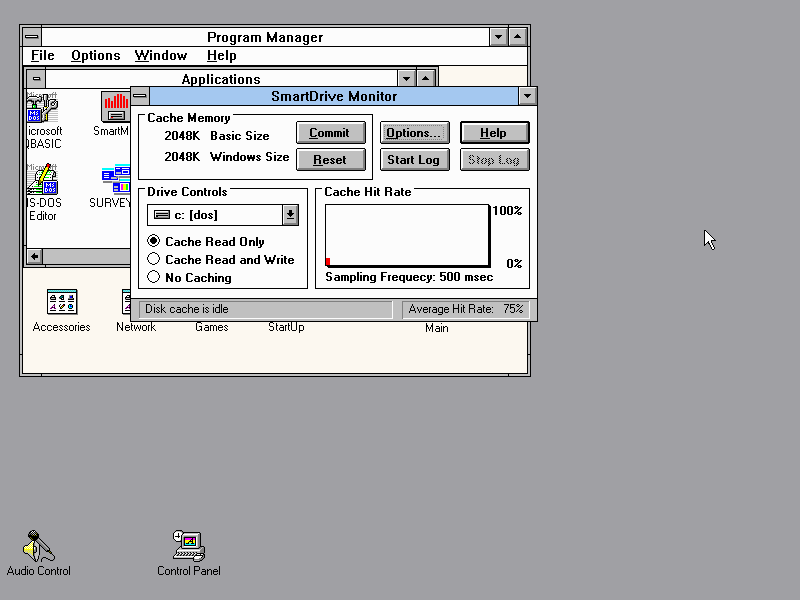This screenshot has height=600, width=800.
Task: Expand the c: [dos] drive dropdown
Action: tap(290, 215)
